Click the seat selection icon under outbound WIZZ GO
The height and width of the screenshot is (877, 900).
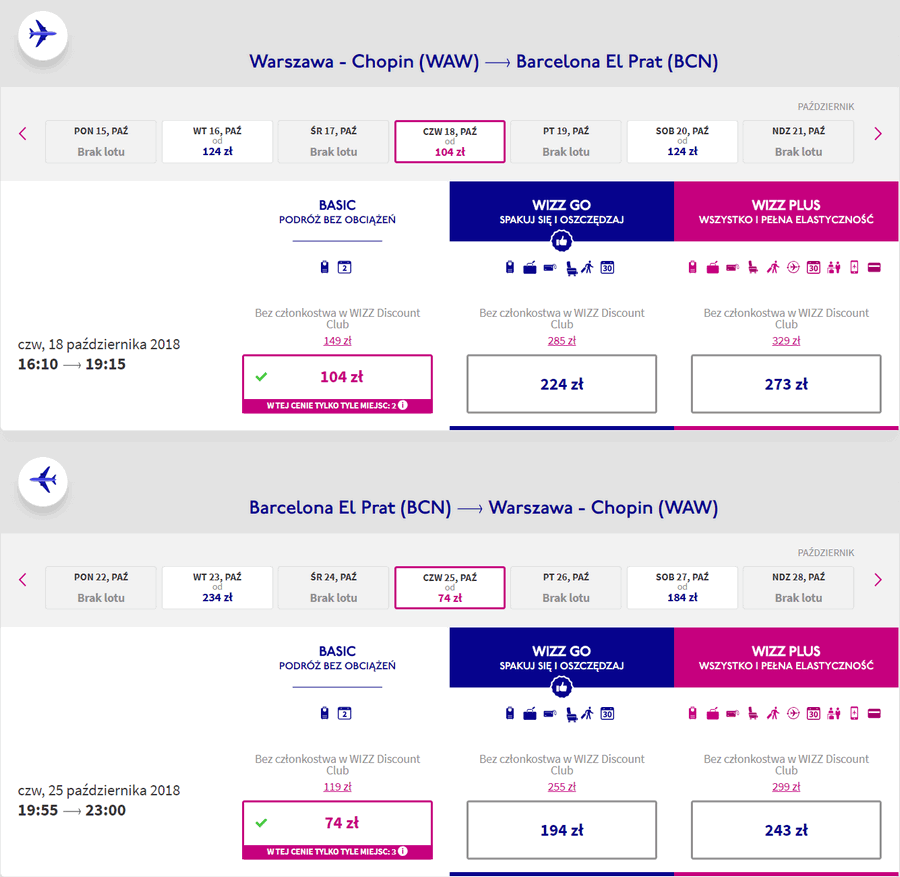pyautogui.click(x=571, y=268)
